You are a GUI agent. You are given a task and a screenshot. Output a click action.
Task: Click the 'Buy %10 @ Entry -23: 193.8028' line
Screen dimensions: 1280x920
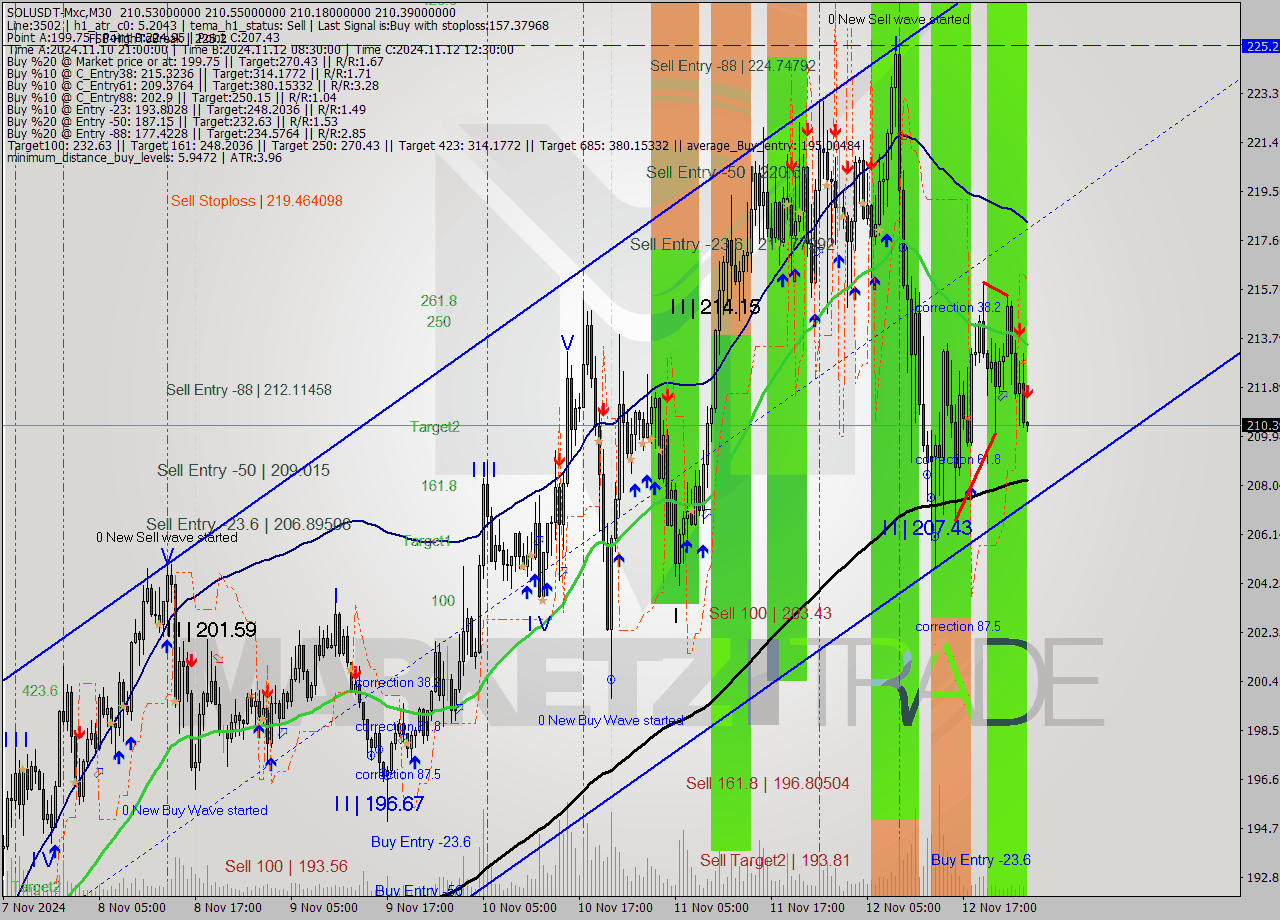tap(185, 109)
